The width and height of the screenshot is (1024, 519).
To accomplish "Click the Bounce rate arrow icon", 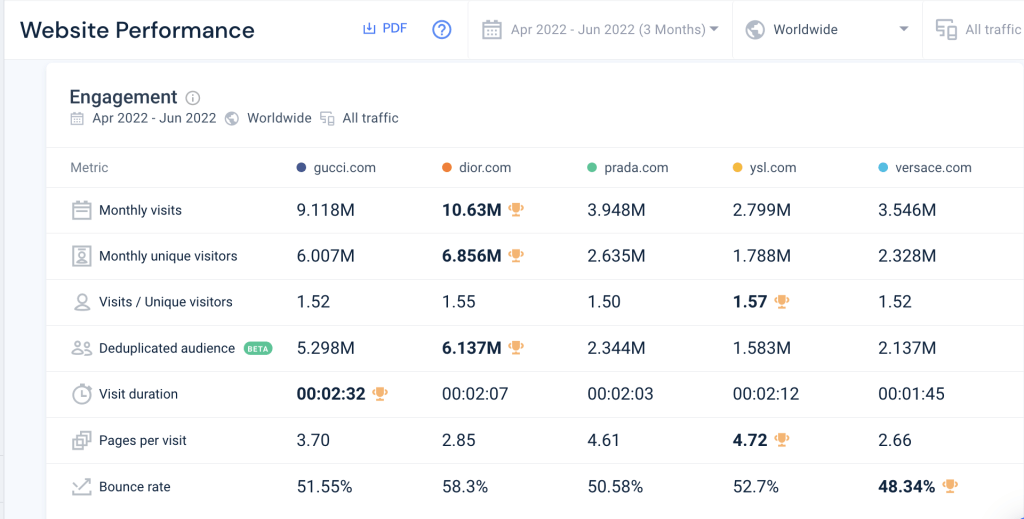I will [x=82, y=486].
